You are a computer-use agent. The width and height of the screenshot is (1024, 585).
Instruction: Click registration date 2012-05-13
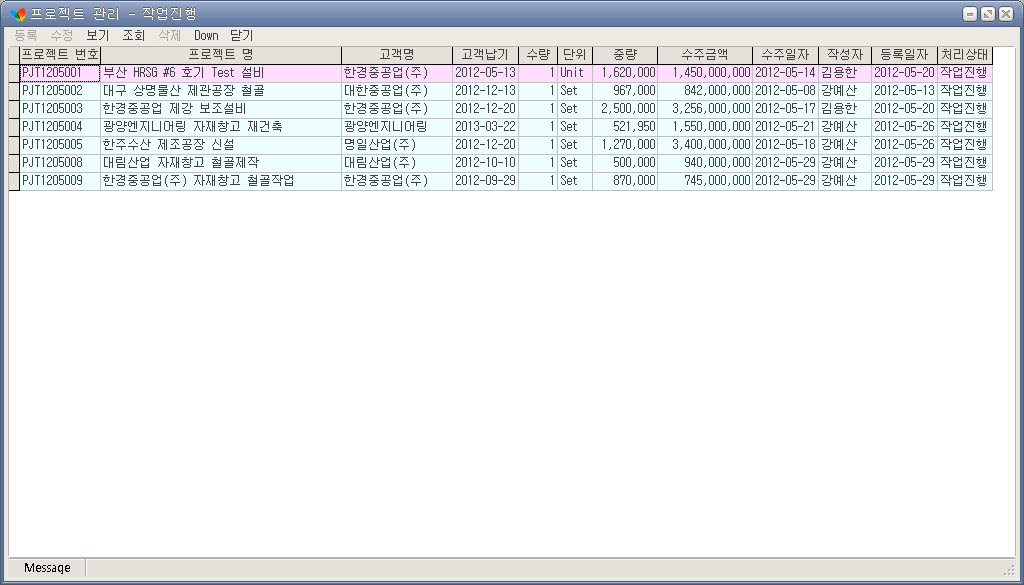point(904,91)
